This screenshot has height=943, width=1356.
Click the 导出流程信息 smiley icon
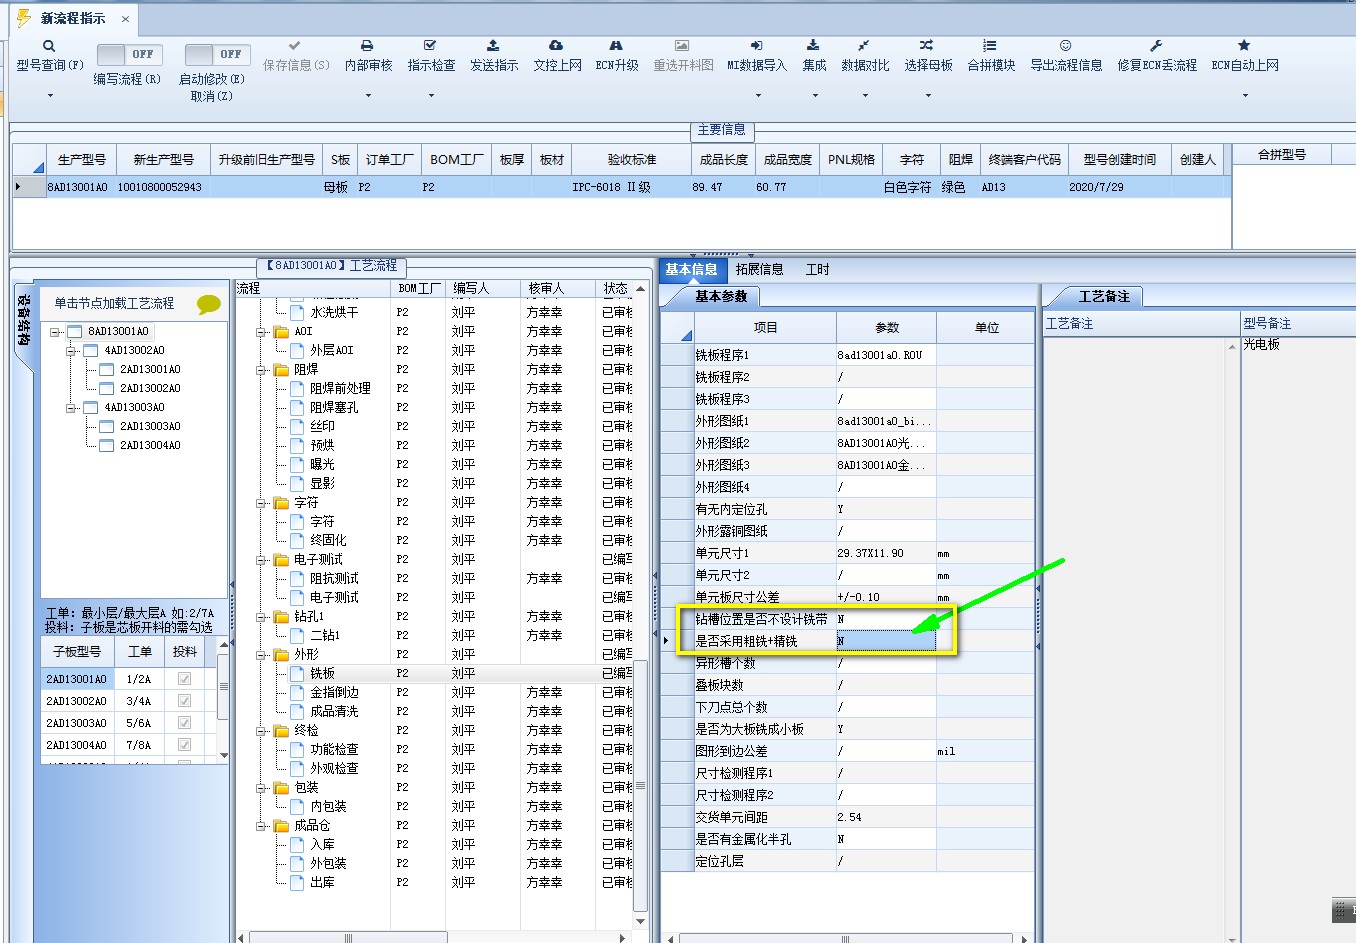tap(1066, 46)
